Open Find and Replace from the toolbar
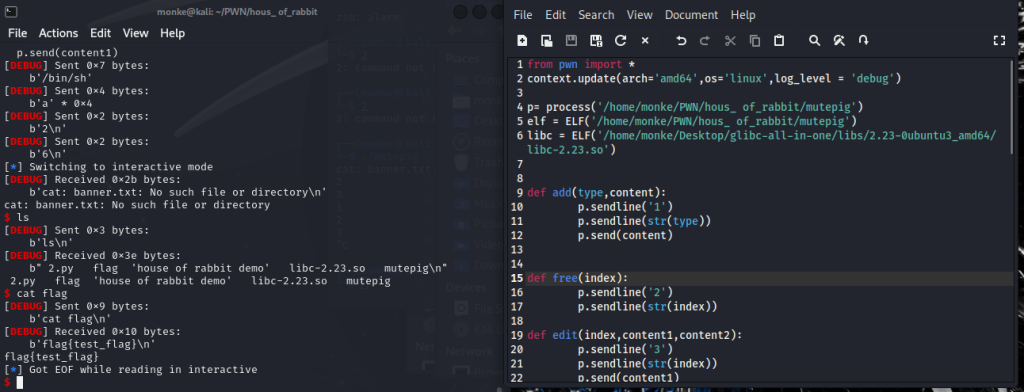The height and width of the screenshot is (392, 1024). 839,41
